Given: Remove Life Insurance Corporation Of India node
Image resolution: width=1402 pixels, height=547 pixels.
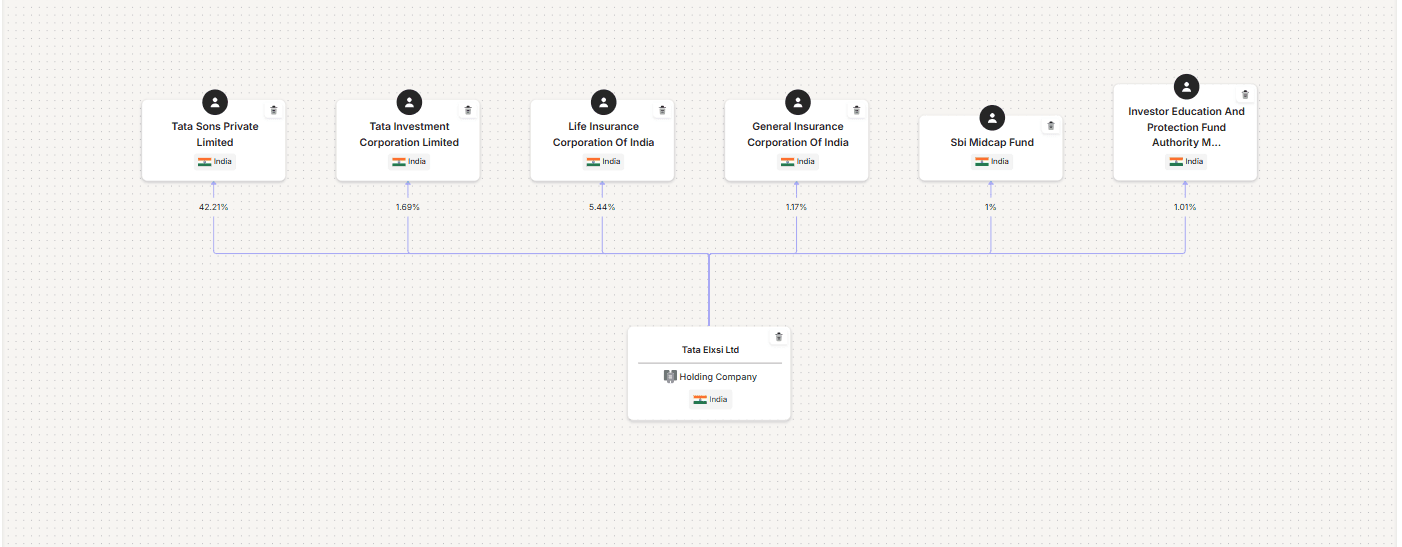Looking at the screenshot, I should coord(661,110).
